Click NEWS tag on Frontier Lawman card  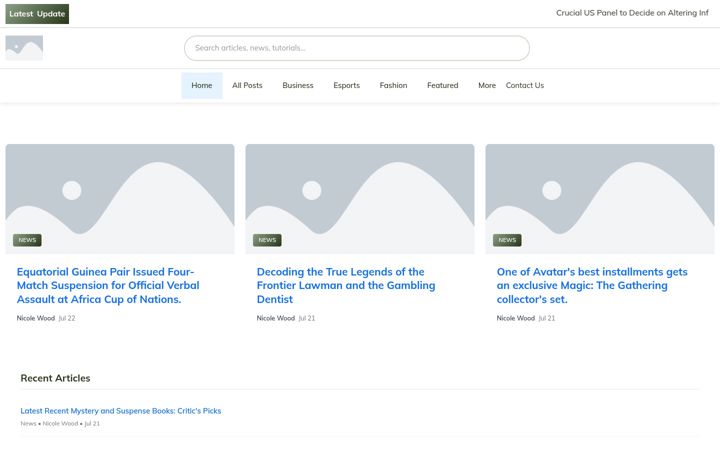(x=267, y=240)
